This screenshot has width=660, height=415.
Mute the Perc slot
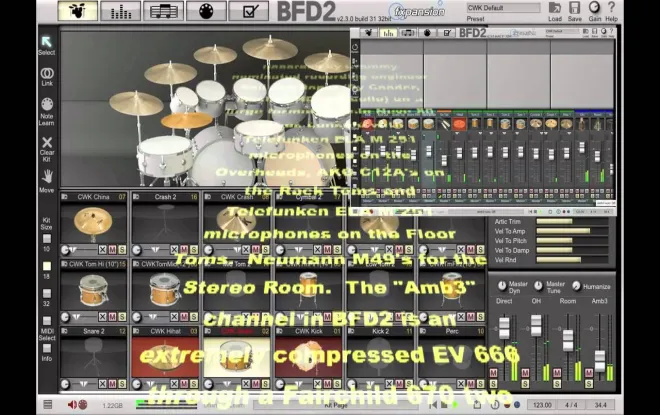[471, 384]
